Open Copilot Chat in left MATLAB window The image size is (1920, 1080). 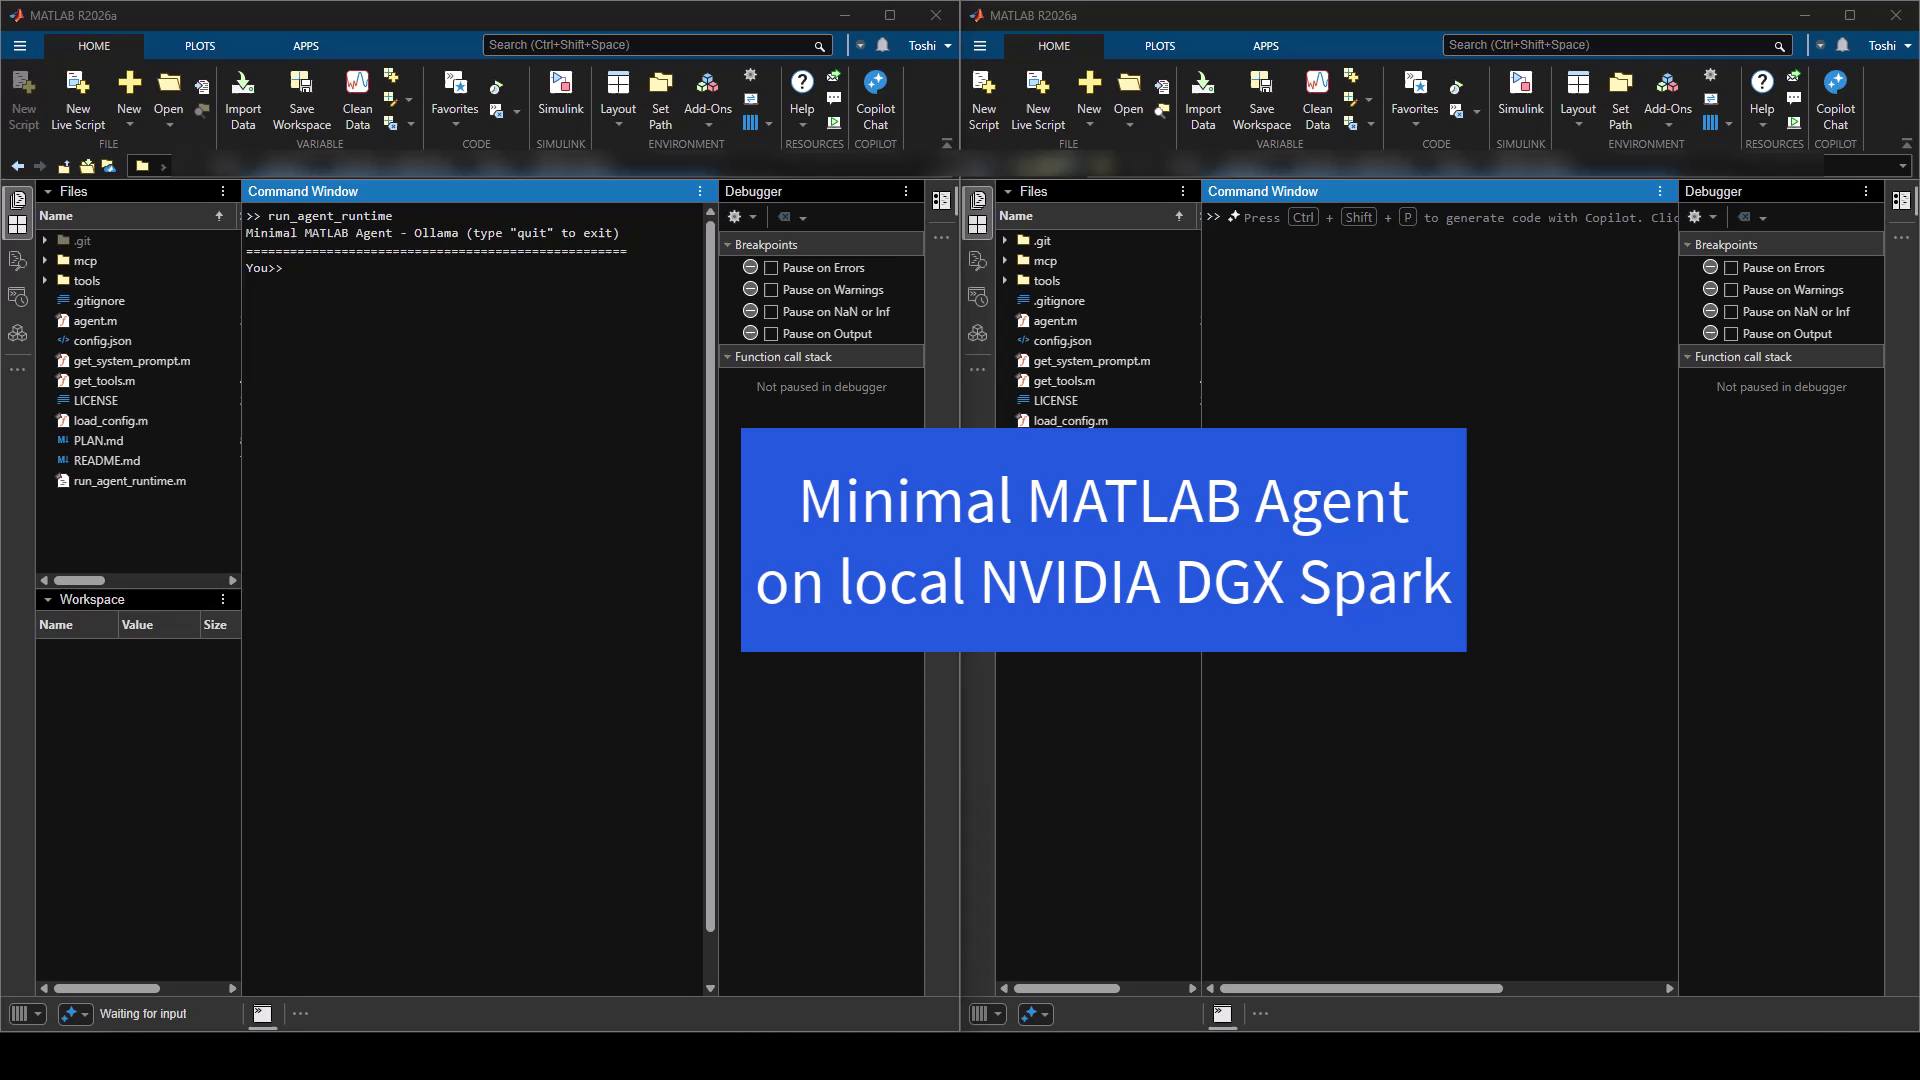point(875,100)
